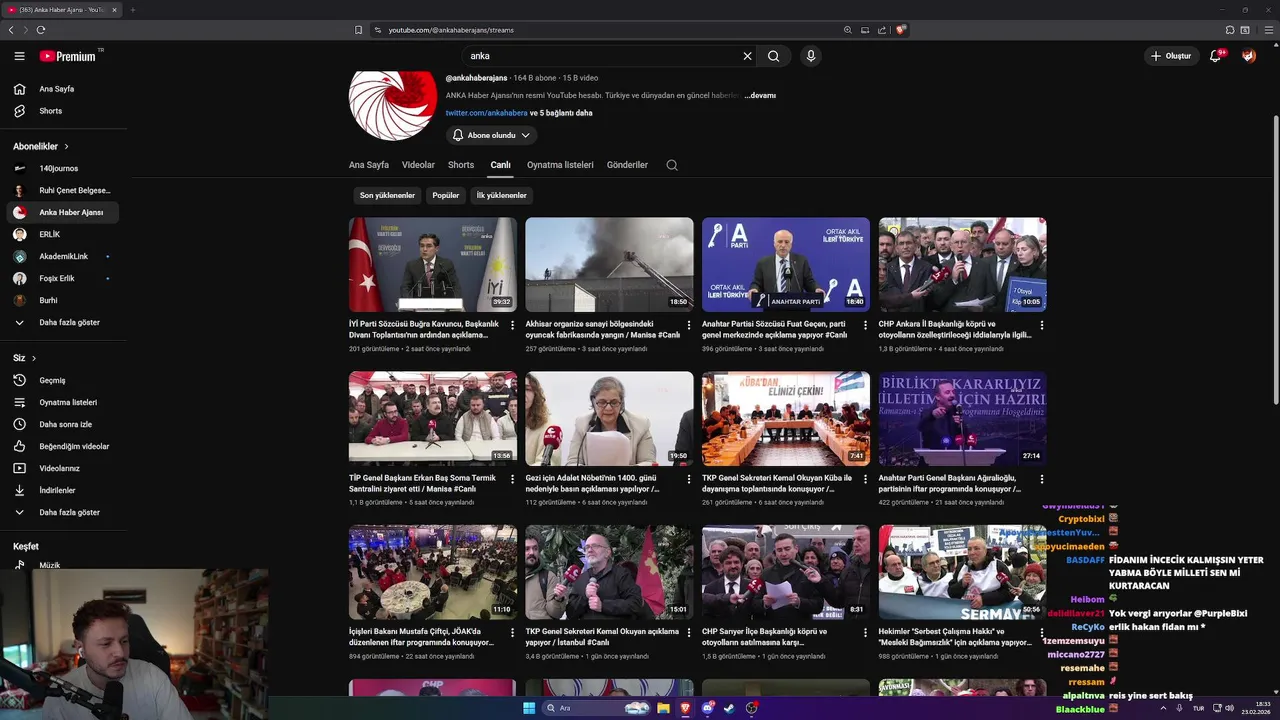Expand Daha fazla göster under Abonelikler
Viewport: 1280px width, 720px height.
[63, 323]
